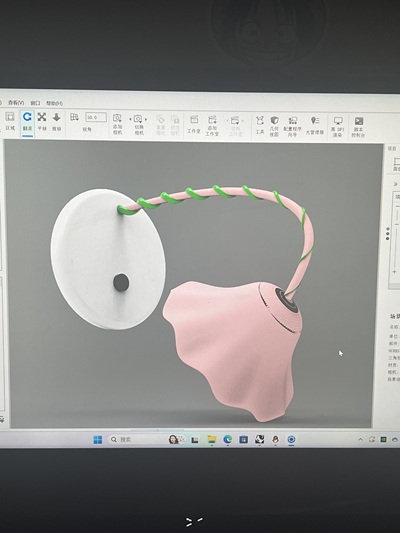Go to previous camera with left arrow

pos(130,119)
